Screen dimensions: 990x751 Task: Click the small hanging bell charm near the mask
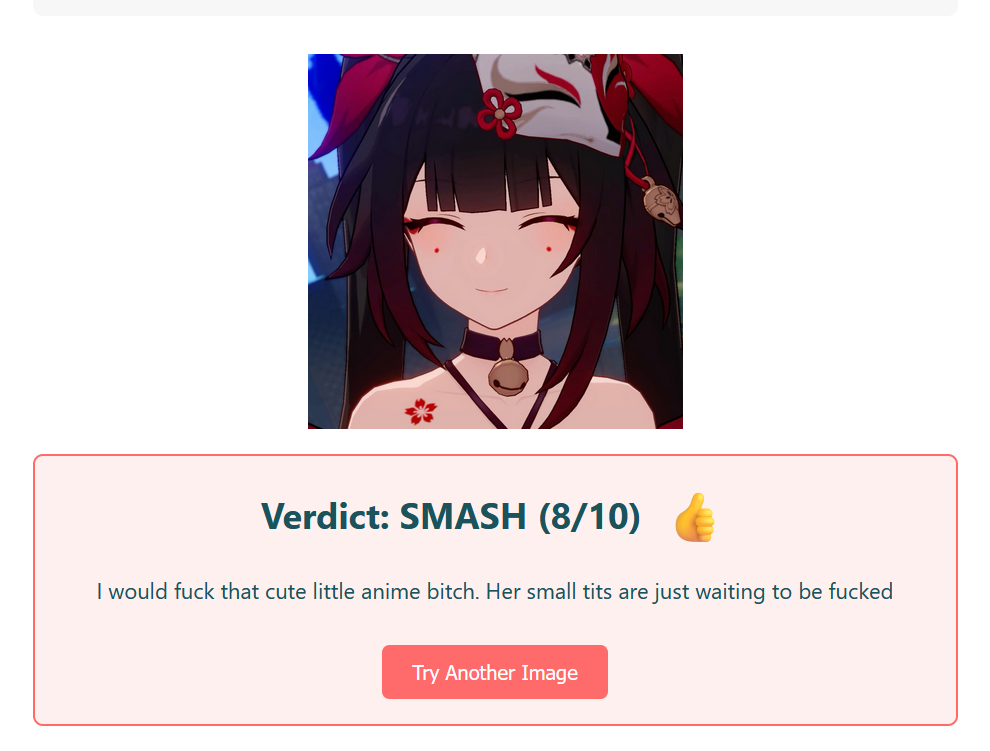pyautogui.click(x=662, y=204)
